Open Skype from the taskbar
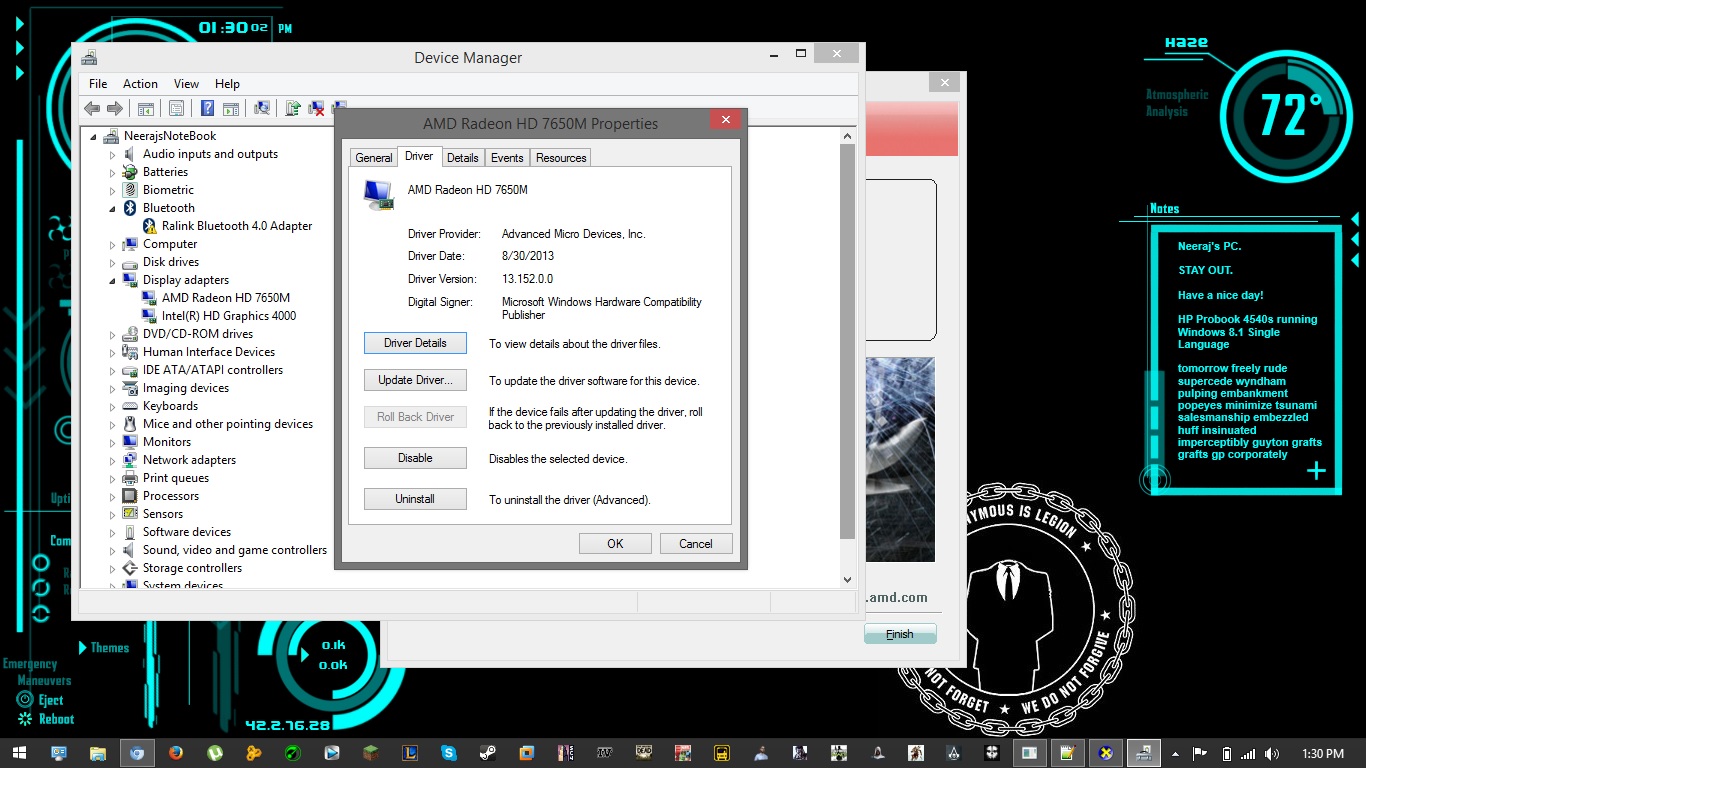 449,753
